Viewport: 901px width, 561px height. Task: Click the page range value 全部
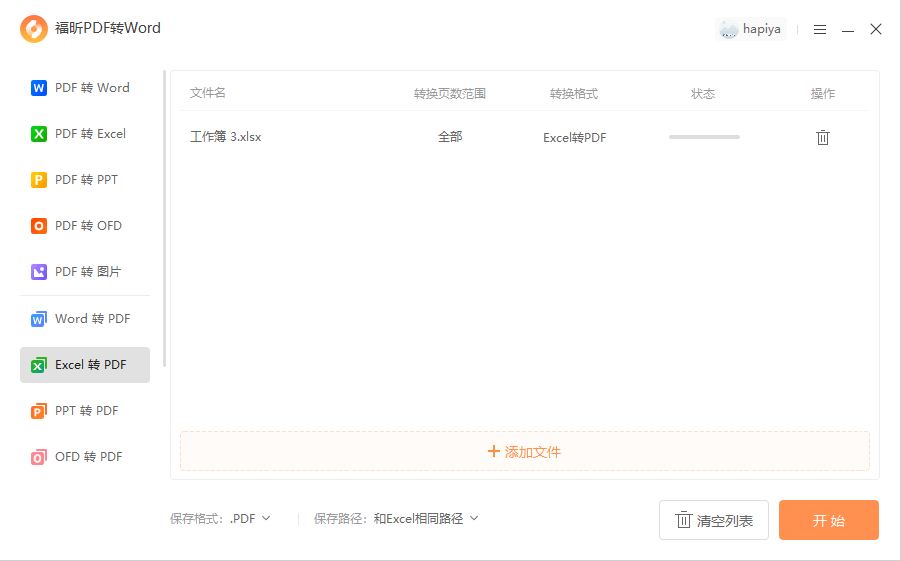click(x=450, y=137)
